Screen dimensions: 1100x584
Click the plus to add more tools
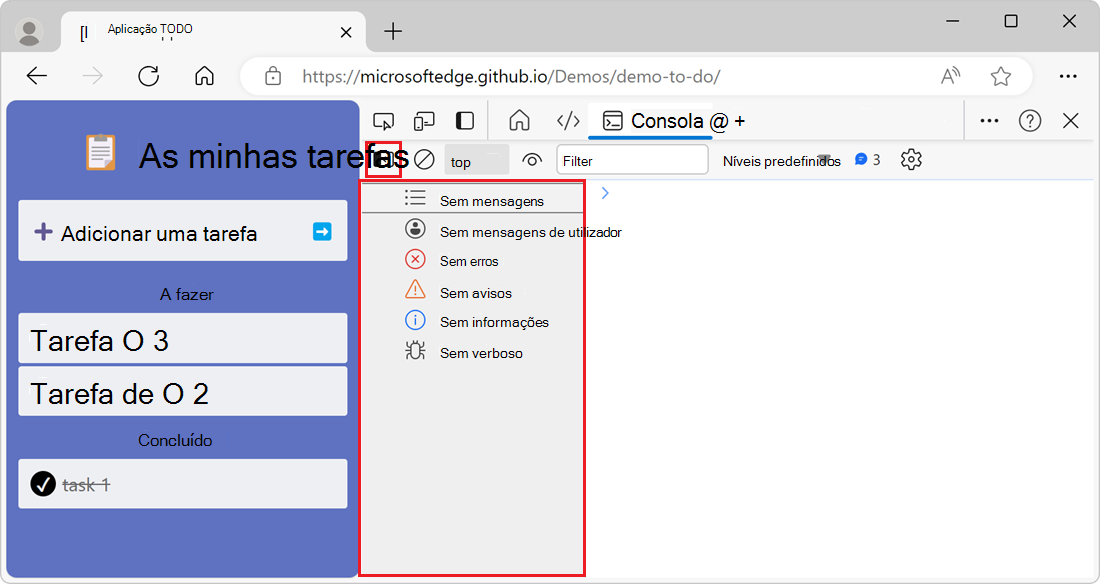pos(739,121)
